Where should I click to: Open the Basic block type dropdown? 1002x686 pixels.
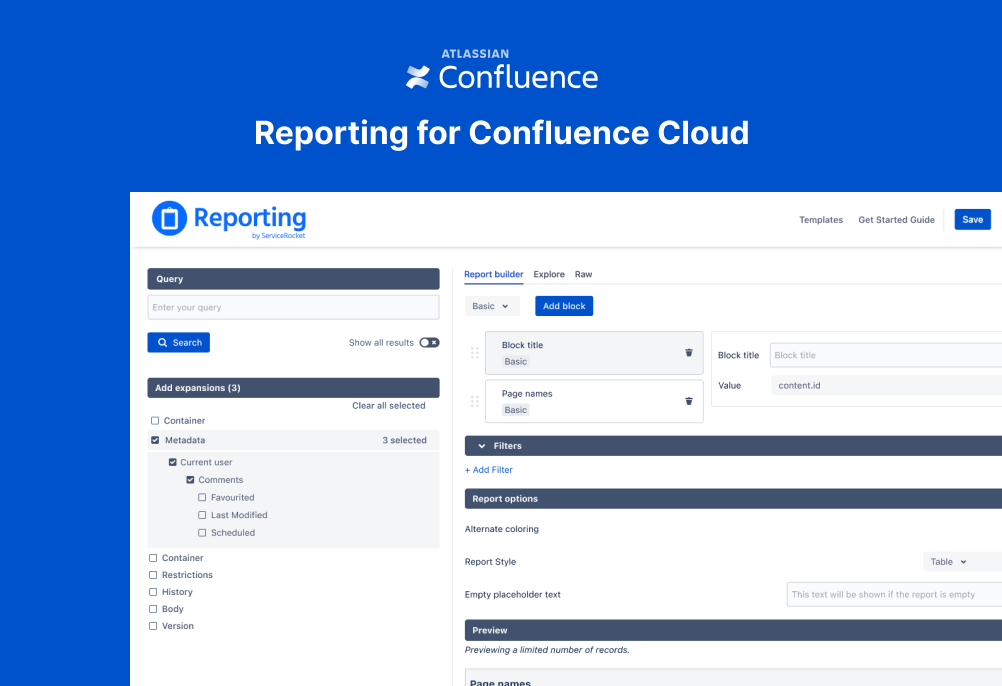coord(491,306)
